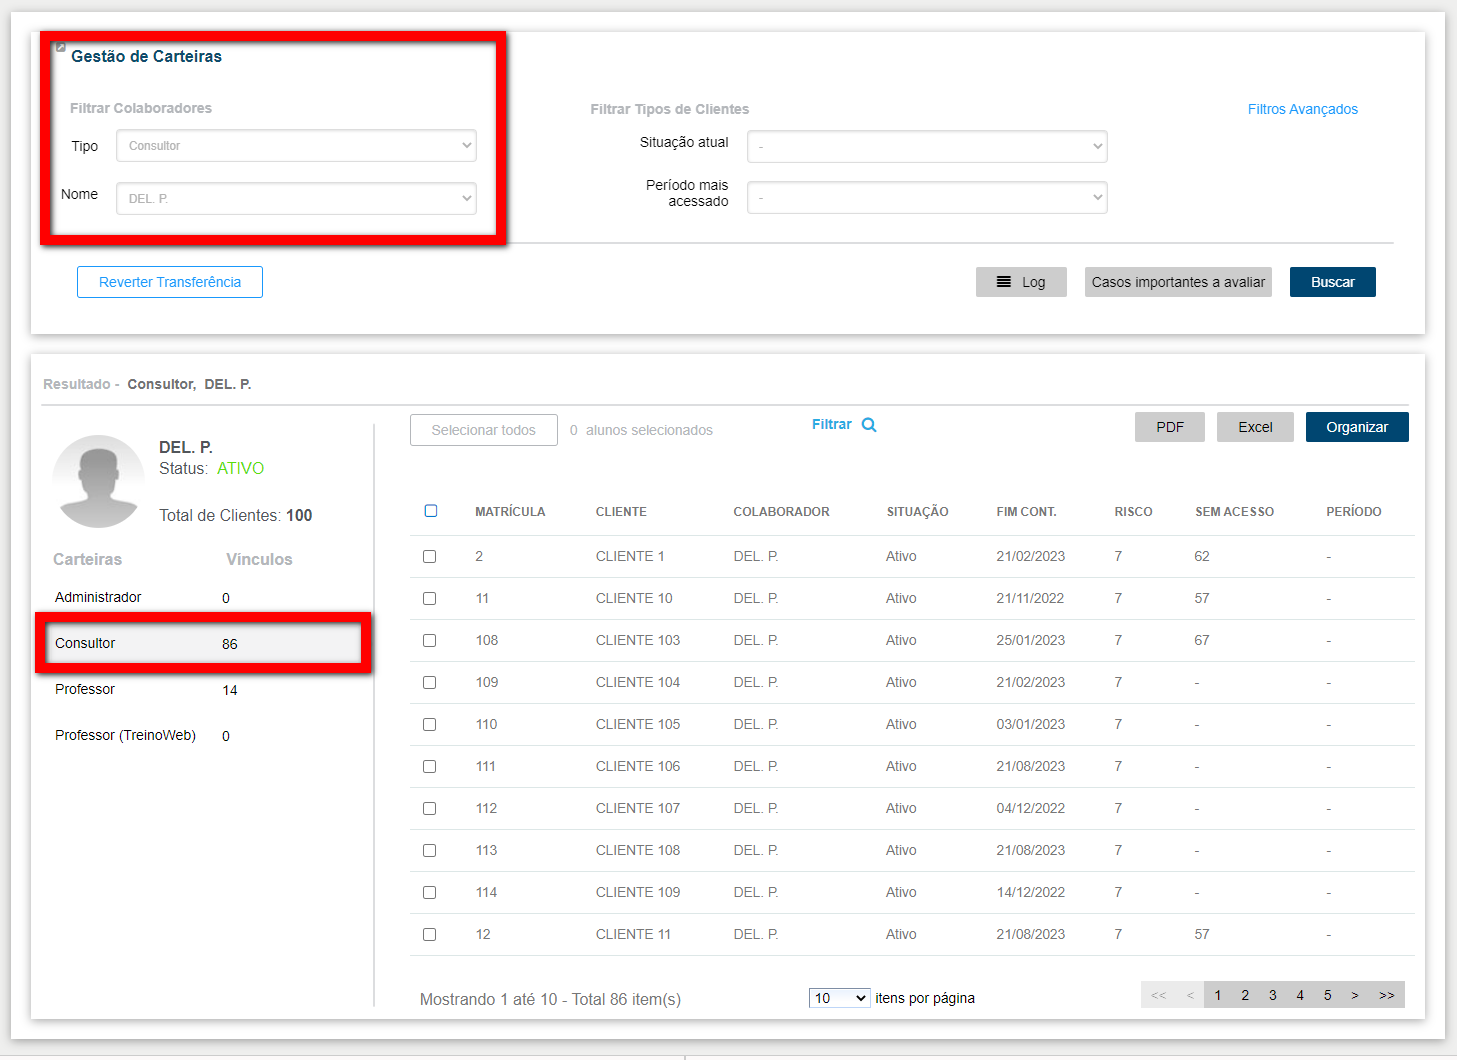1457x1060 pixels.
Task: Check the box for CLIENTE 1
Action: coord(430,557)
